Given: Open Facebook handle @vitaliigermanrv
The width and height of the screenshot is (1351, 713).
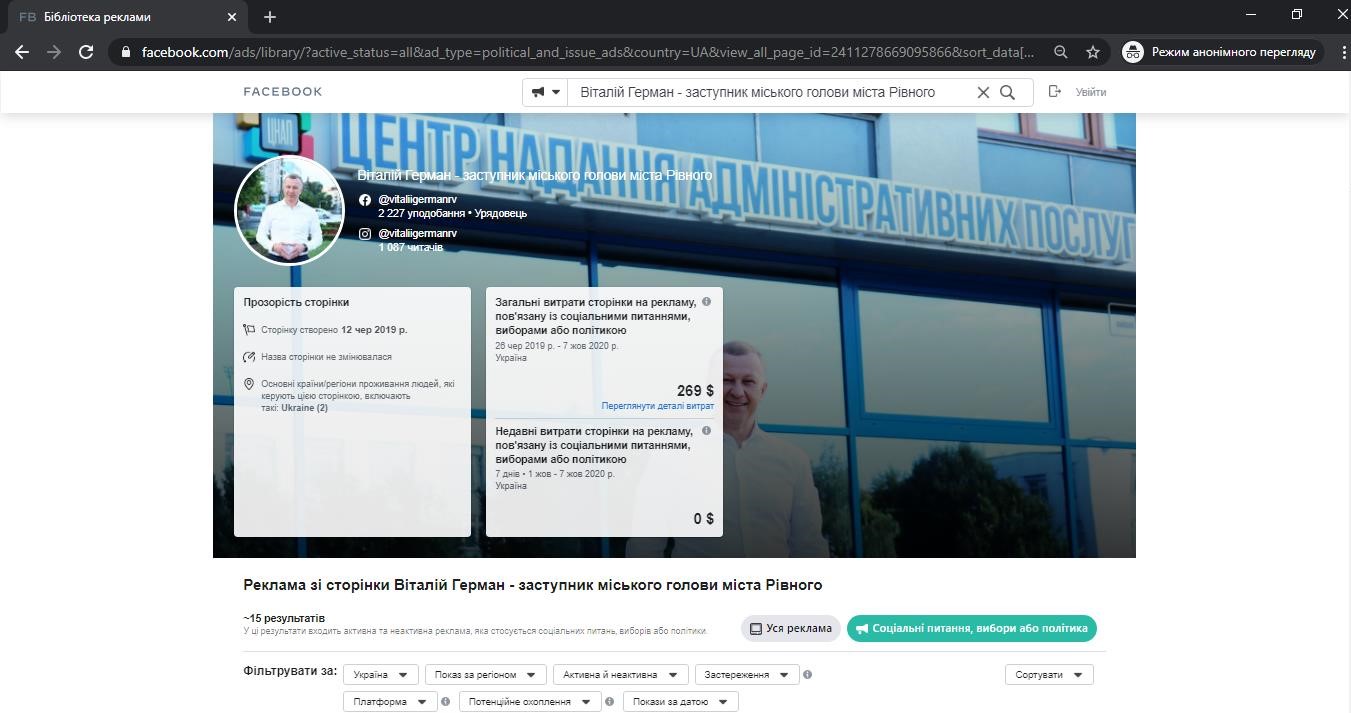Looking at the screenshot, I should (417, 200).
